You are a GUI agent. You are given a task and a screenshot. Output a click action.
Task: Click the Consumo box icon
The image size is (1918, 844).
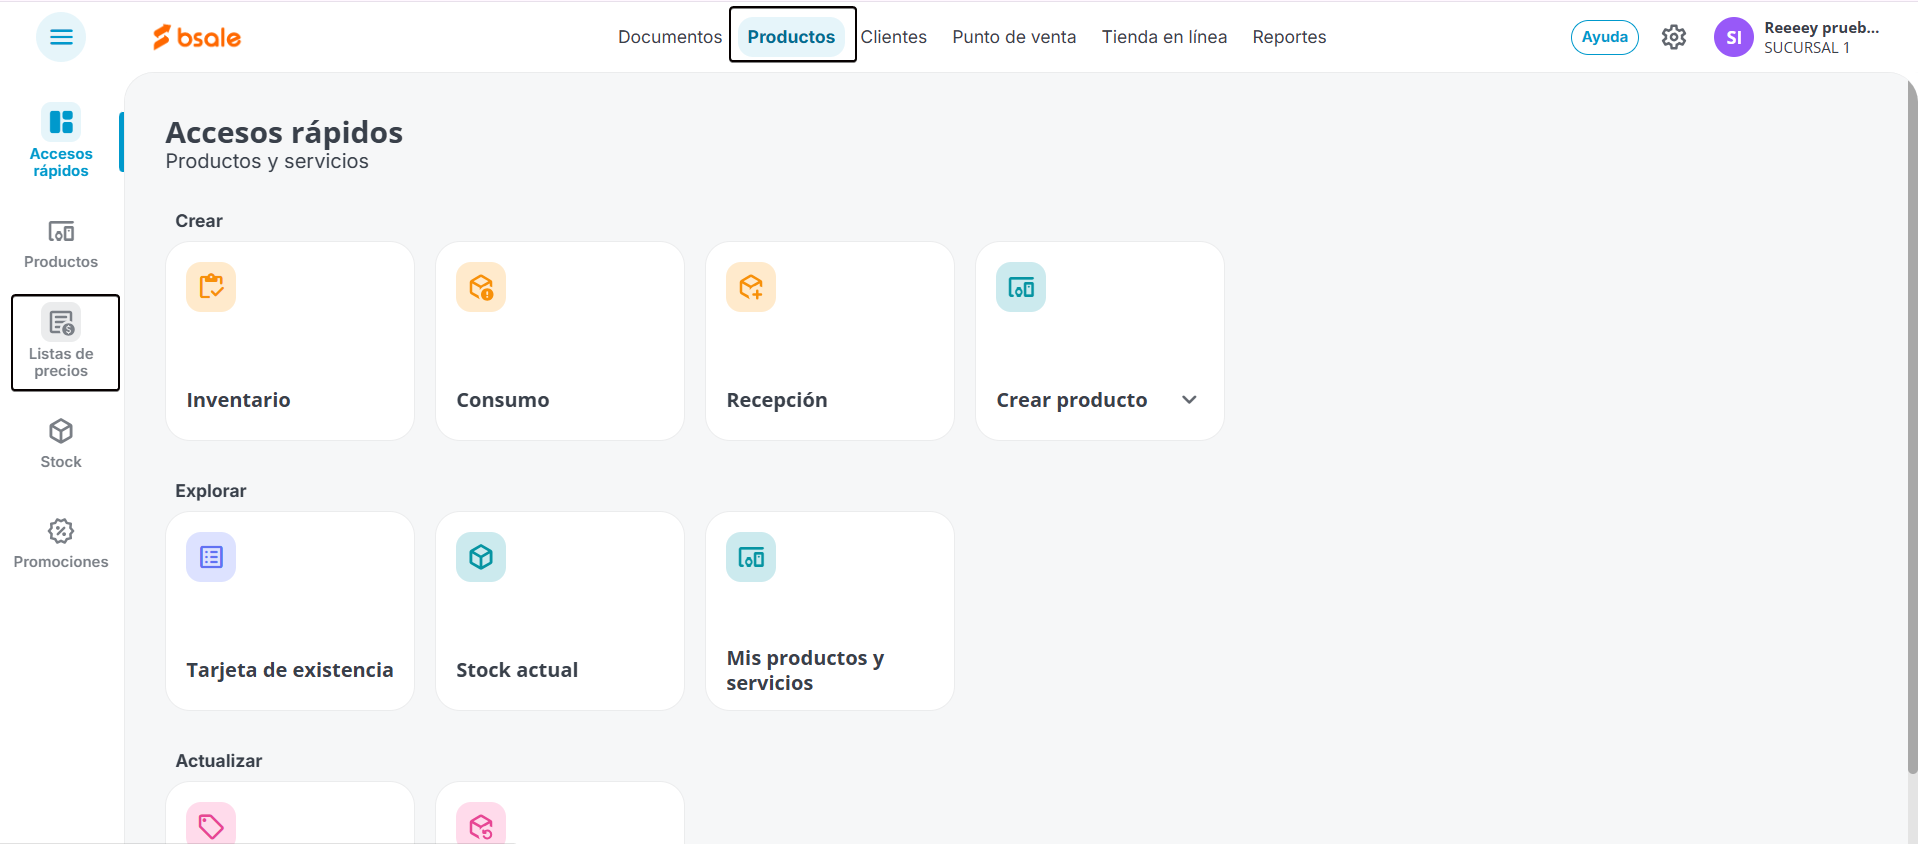481,287
